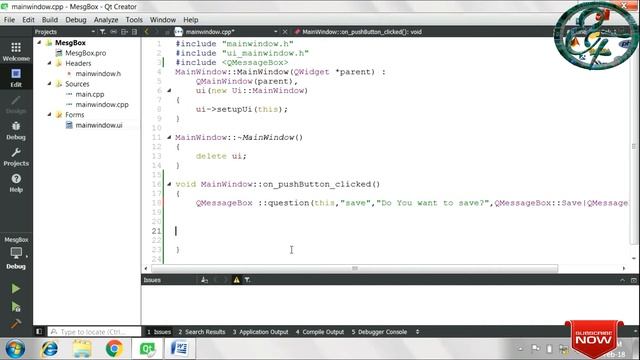640x360 pixels.
Task: Open MesgBox kit selector
Action: (x=16, y=253)
